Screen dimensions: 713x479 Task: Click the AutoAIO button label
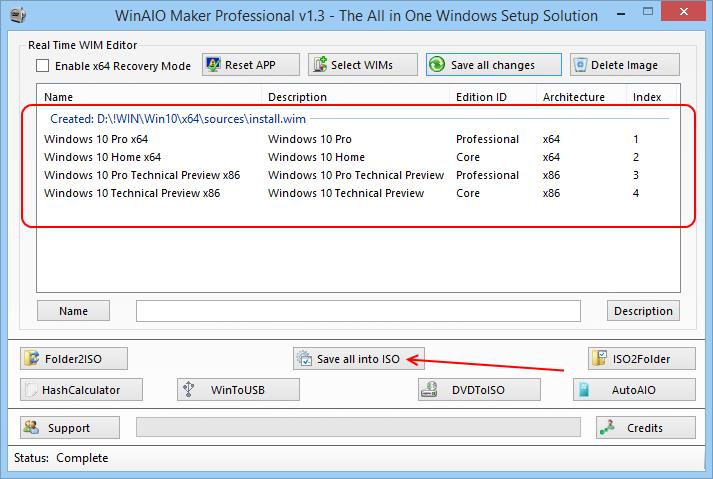633,390
